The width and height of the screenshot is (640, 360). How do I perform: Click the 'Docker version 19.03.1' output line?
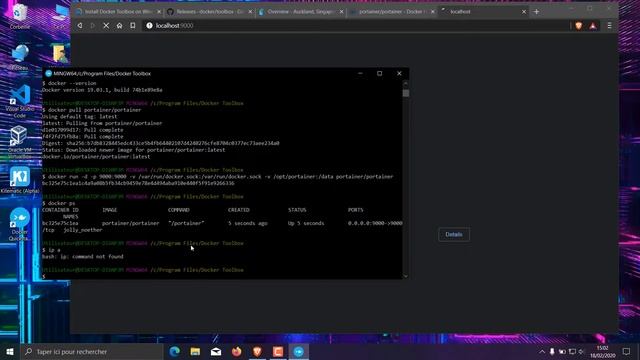[102, 90]
